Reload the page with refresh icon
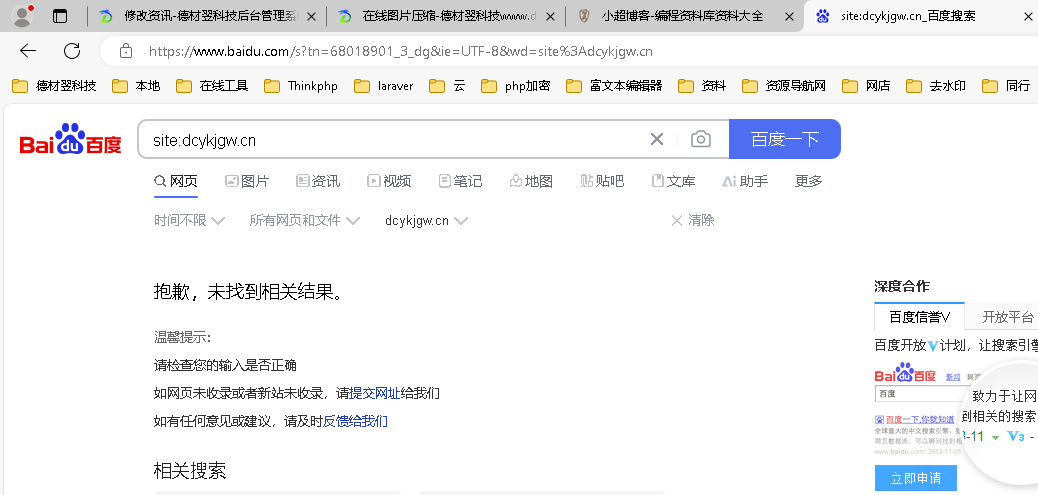1038x495 pixels. (71, 51)
